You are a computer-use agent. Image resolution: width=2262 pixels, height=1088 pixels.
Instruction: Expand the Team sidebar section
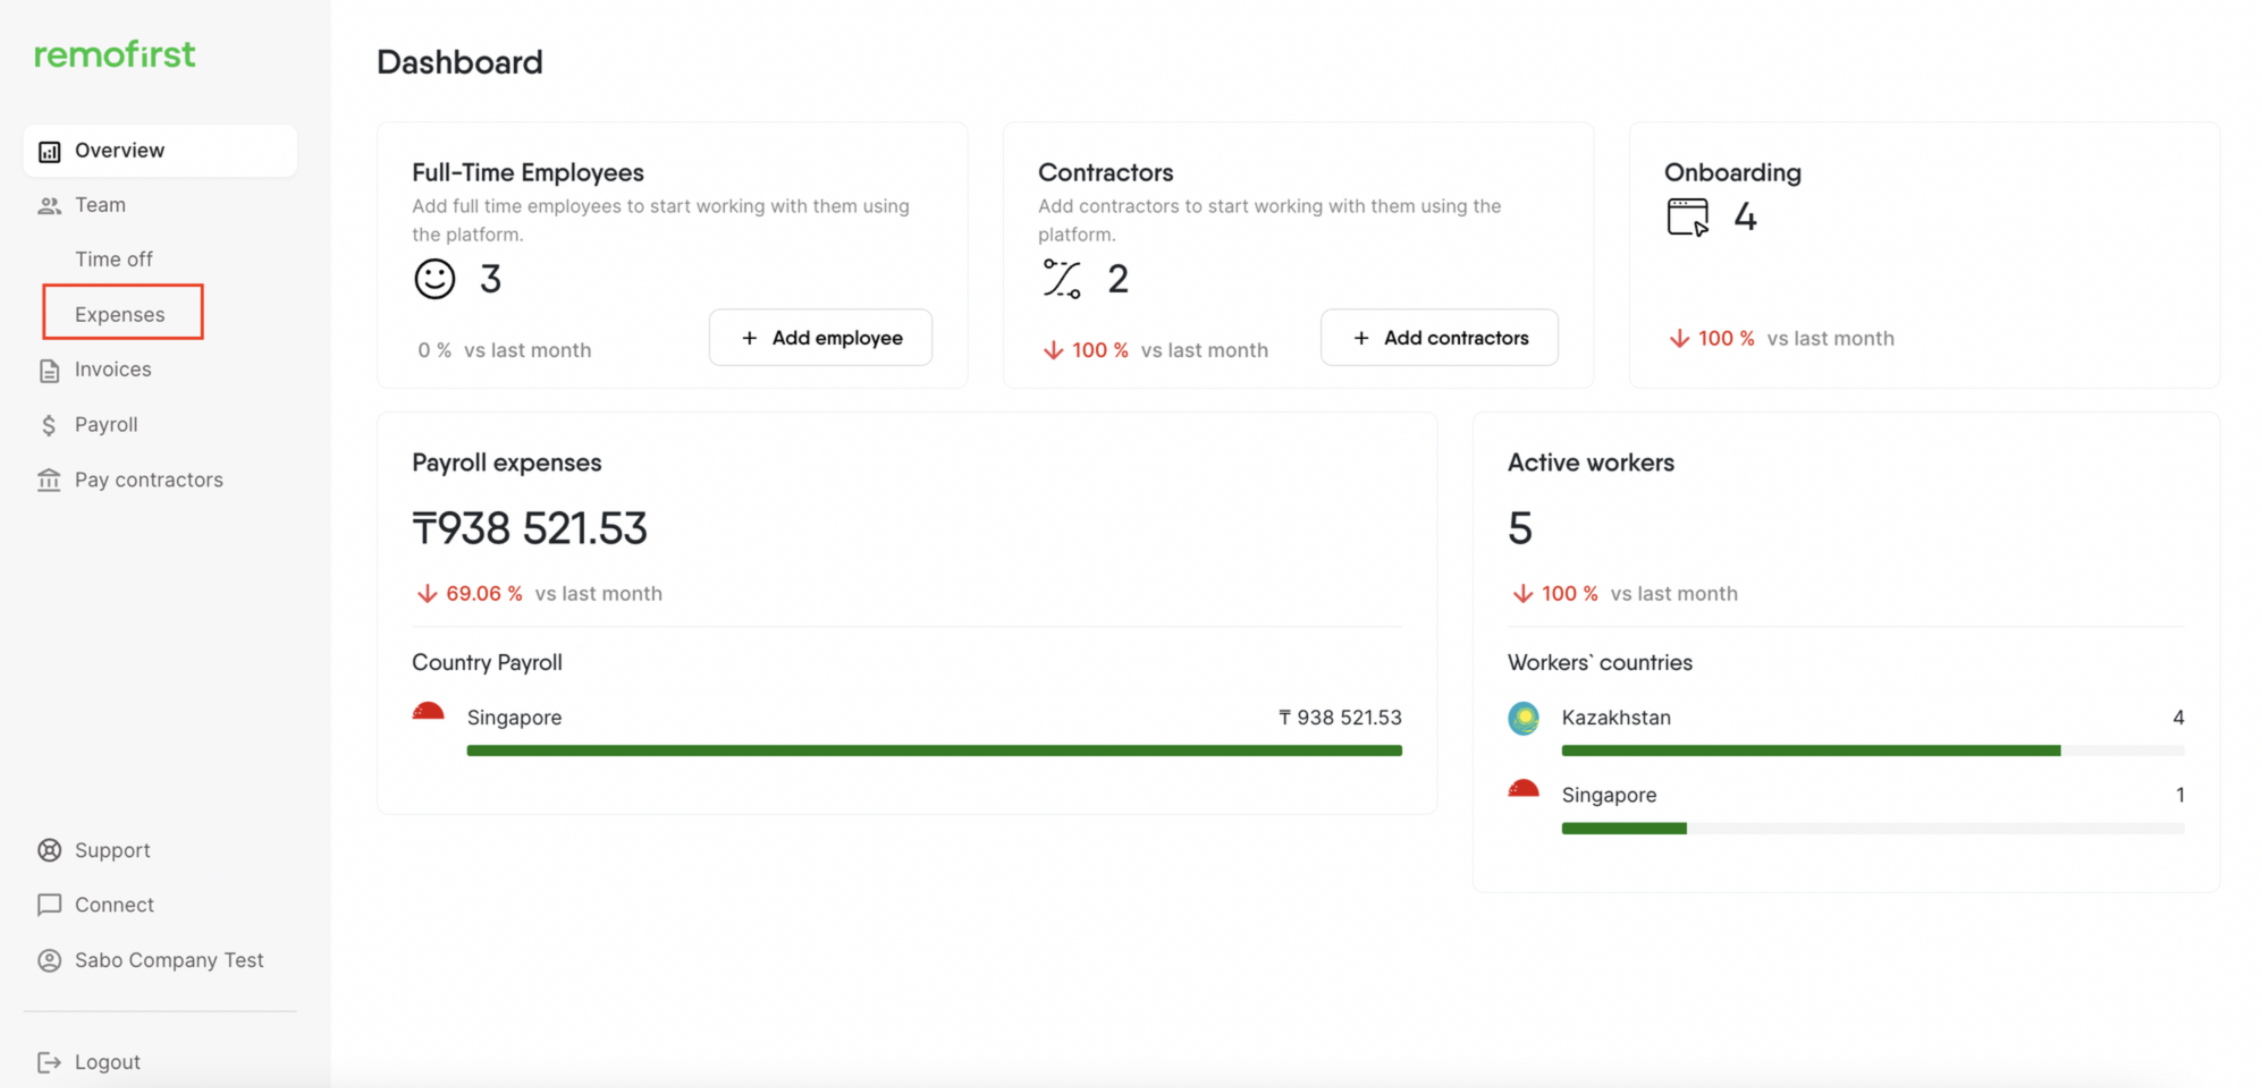100,205
